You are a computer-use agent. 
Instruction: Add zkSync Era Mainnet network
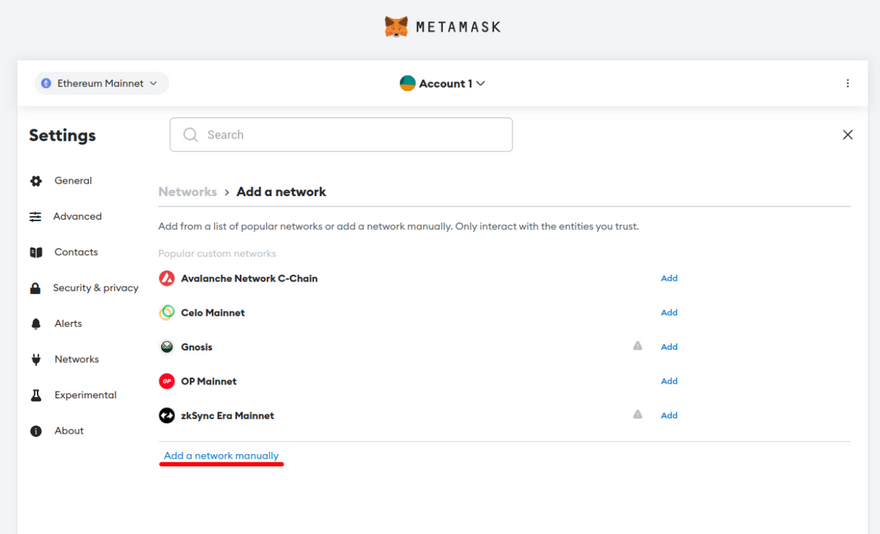[x=669, y=415]
